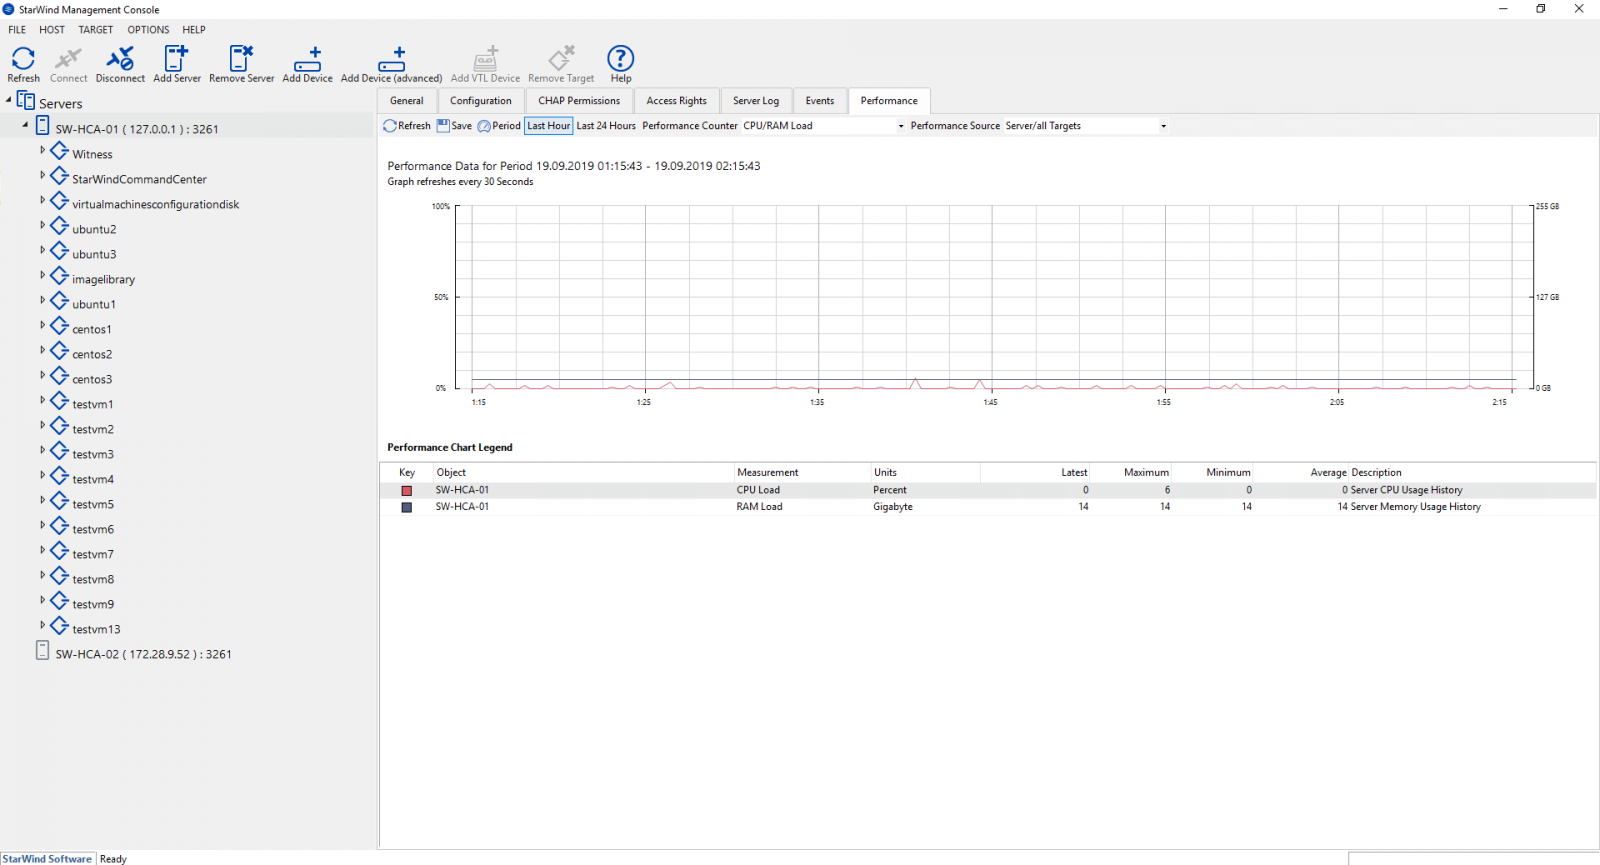Click the Remove Server icon

(241, 58)
